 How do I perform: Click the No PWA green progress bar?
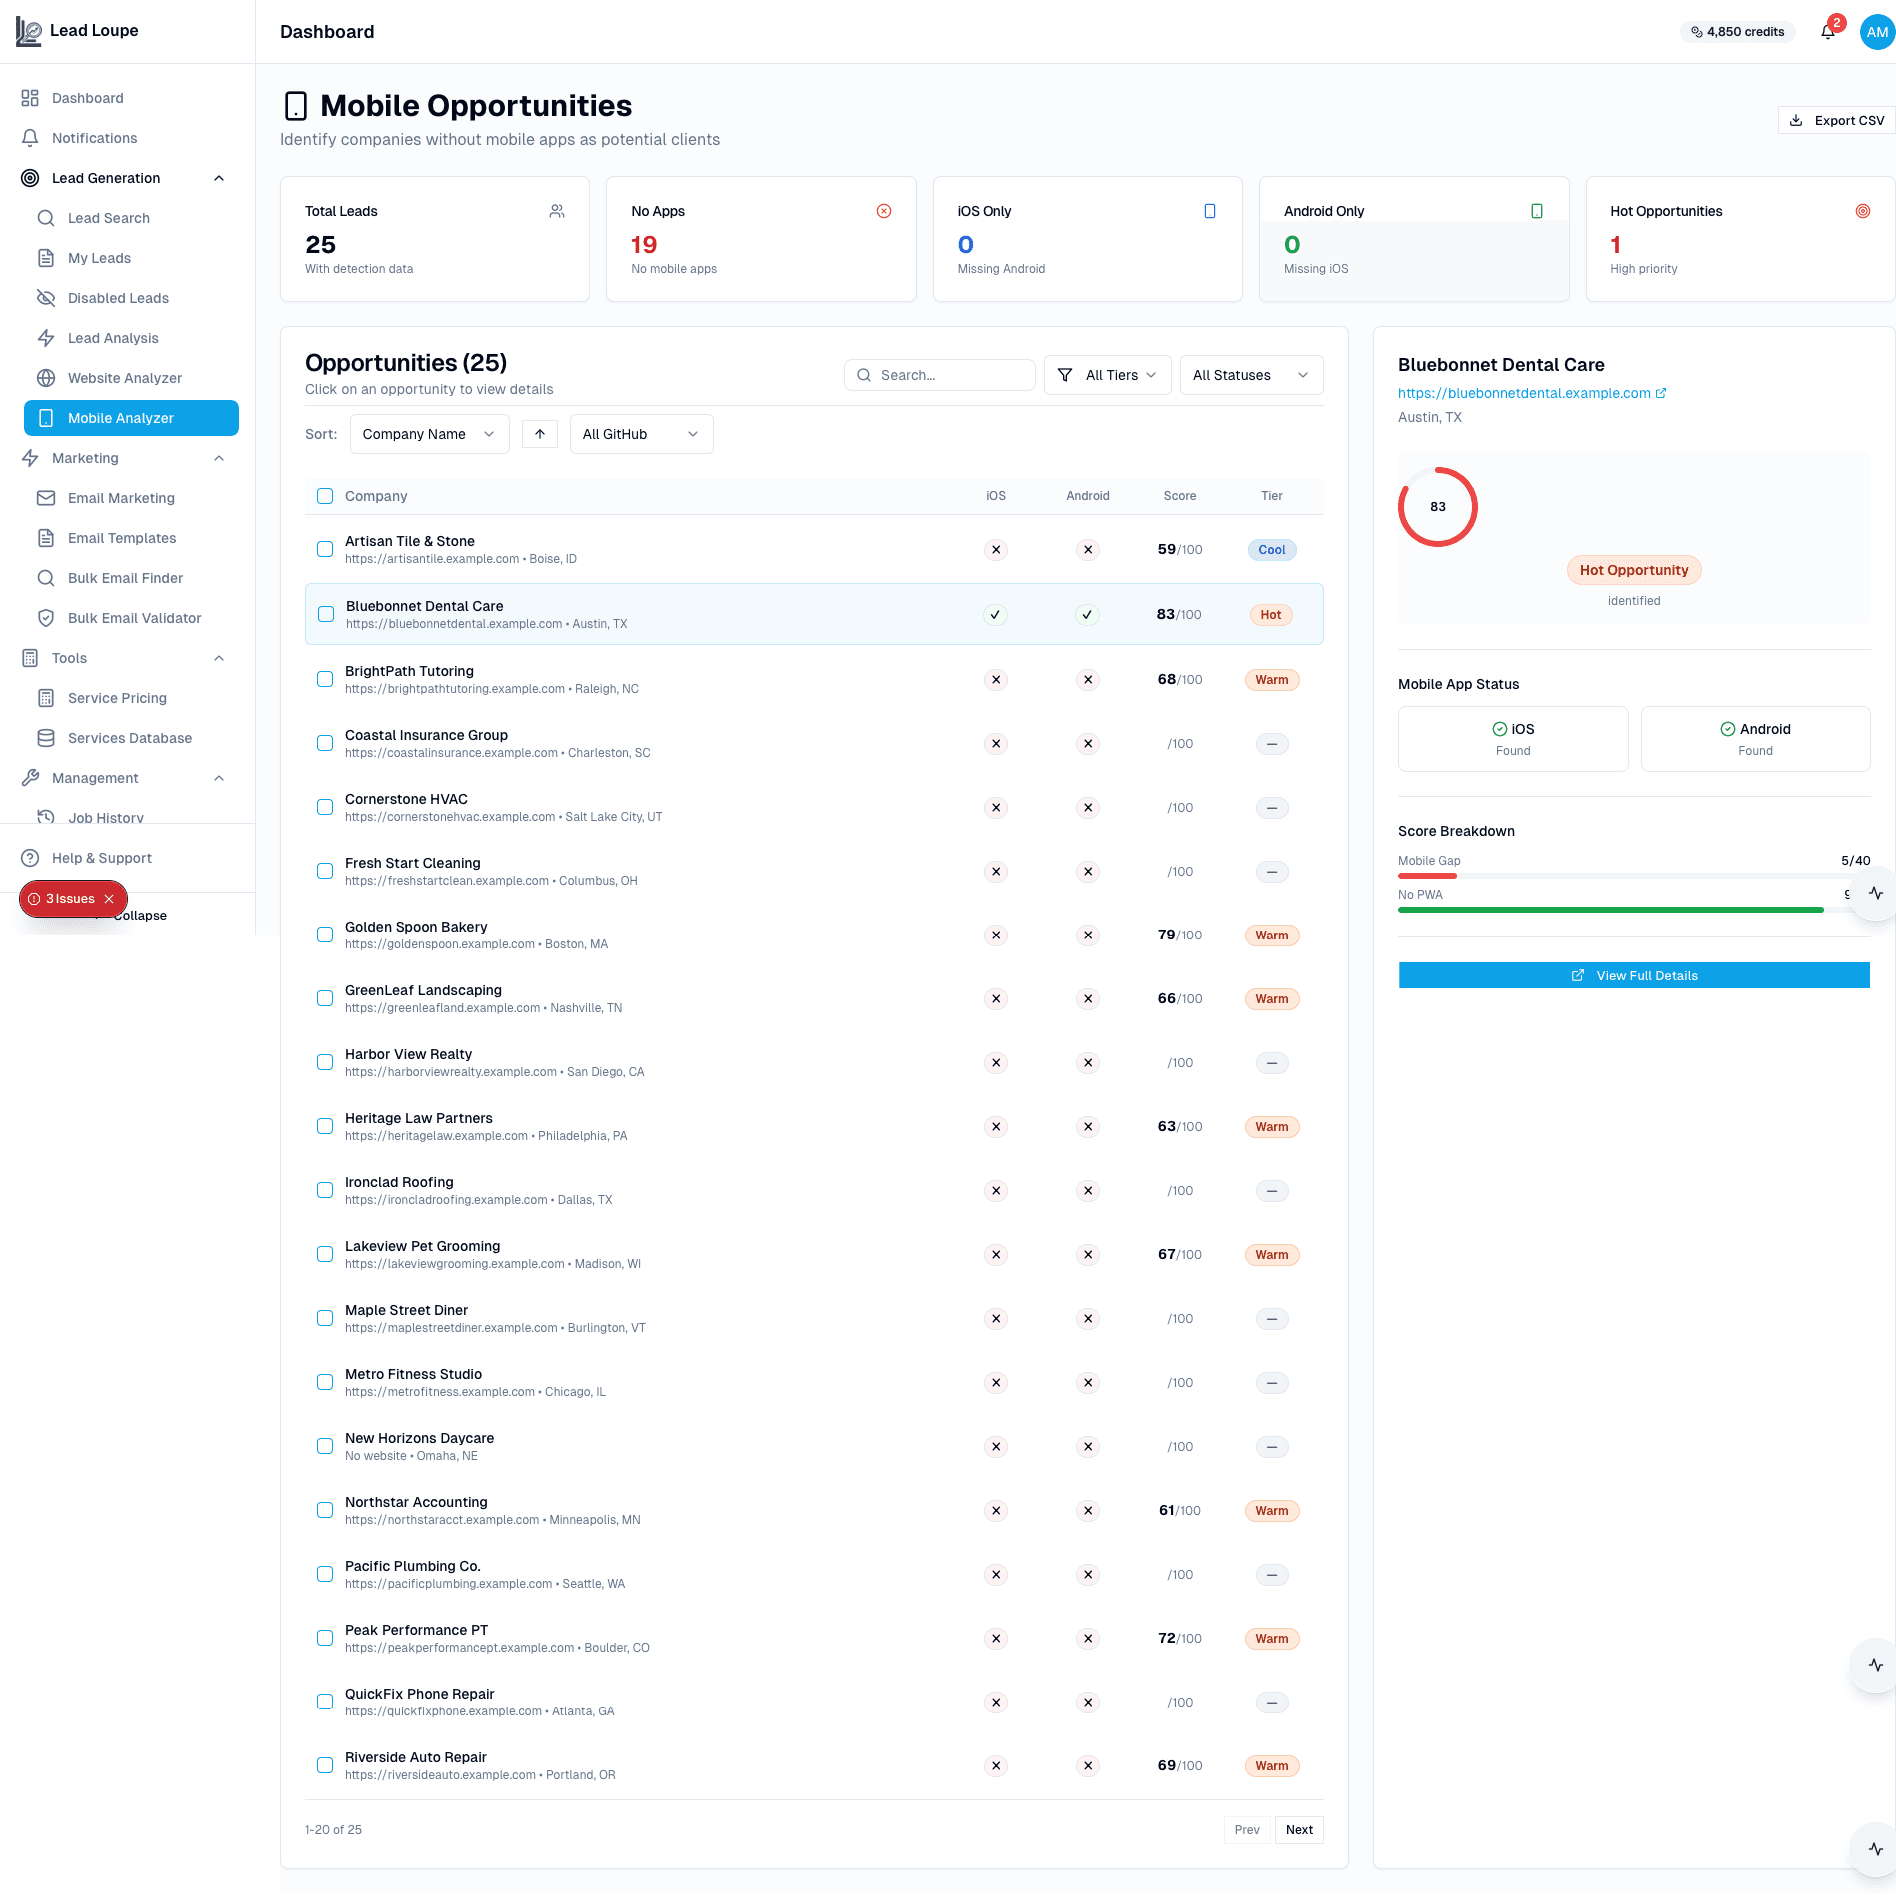(1610, 910)
